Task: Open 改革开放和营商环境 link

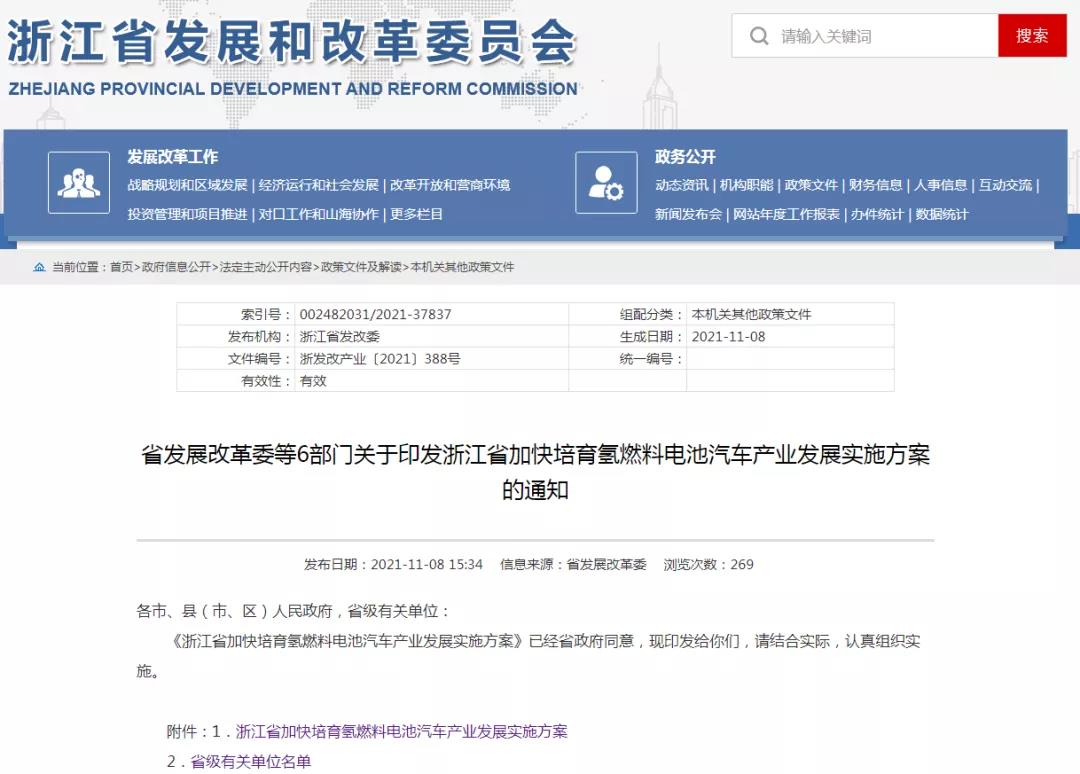Action: pos(450,185)
